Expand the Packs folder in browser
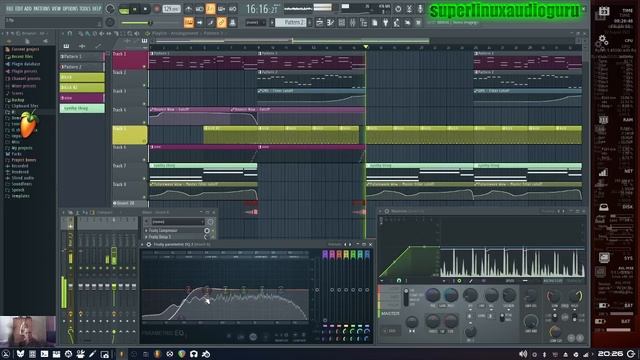Viewport: 640px width, 360px height. click(16, 154)
